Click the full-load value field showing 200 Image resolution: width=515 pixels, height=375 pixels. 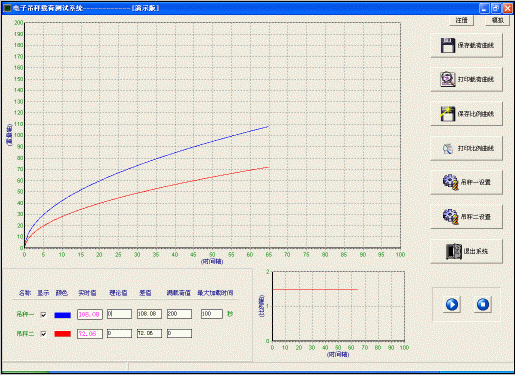click(179, 314)
